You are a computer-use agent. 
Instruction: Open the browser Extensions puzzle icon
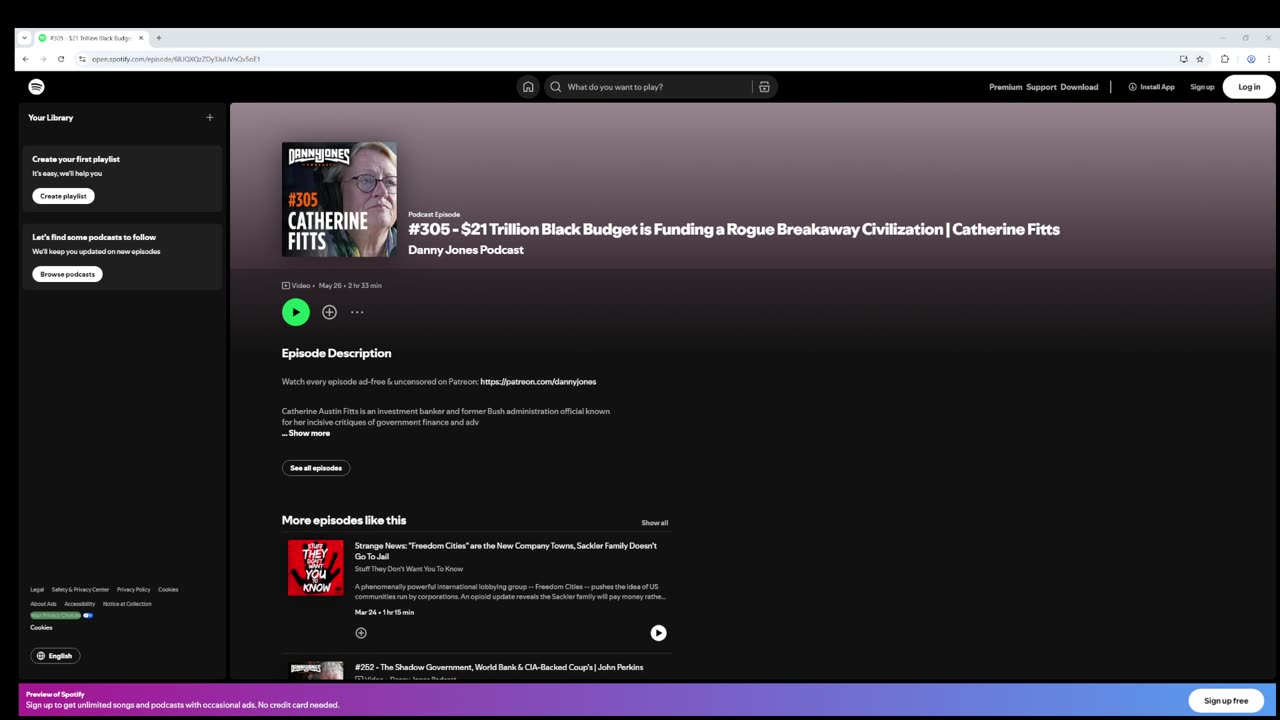(1225, 59)
